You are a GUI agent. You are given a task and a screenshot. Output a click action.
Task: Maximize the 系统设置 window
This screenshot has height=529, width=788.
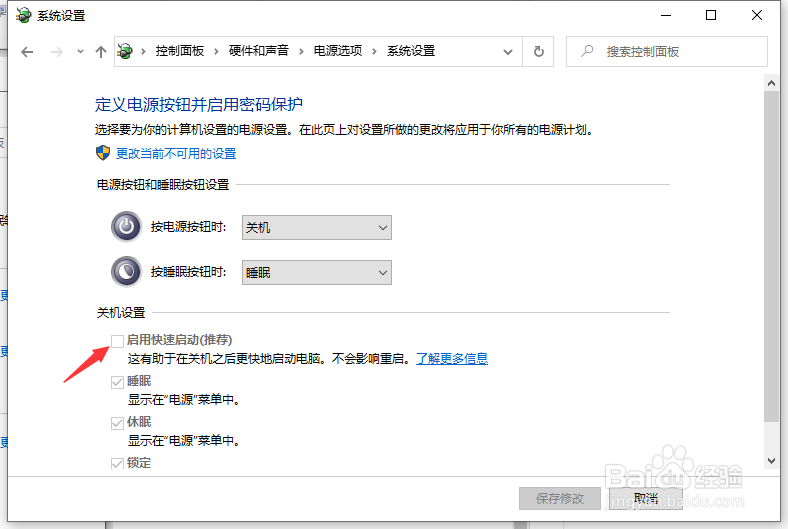point(711,16)
